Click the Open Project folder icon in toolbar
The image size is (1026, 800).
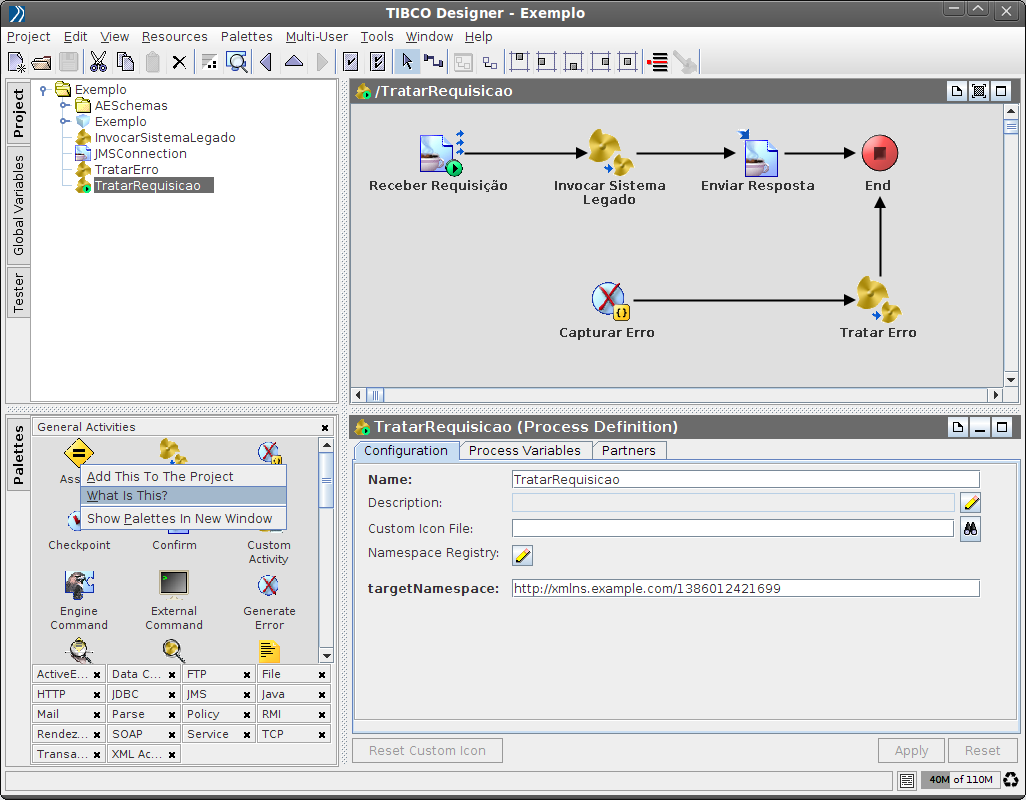coord(42,62)
